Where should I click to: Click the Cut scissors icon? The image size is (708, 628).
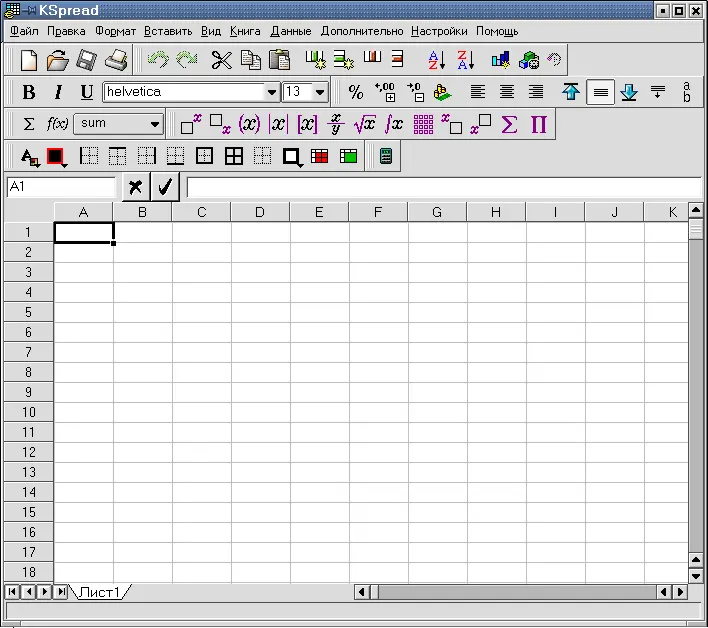[x=221, y=60]
